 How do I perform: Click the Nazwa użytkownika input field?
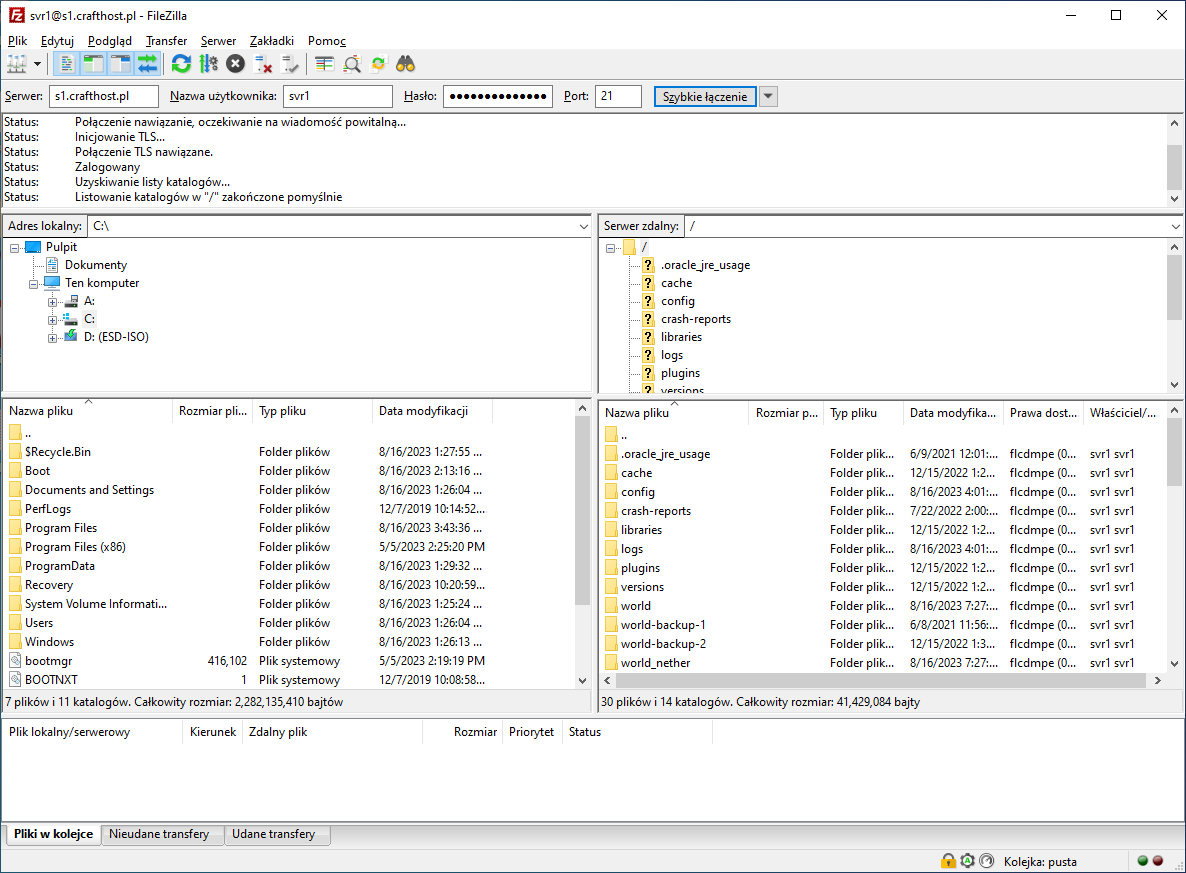pyautogui.click(x=338, y=96)
